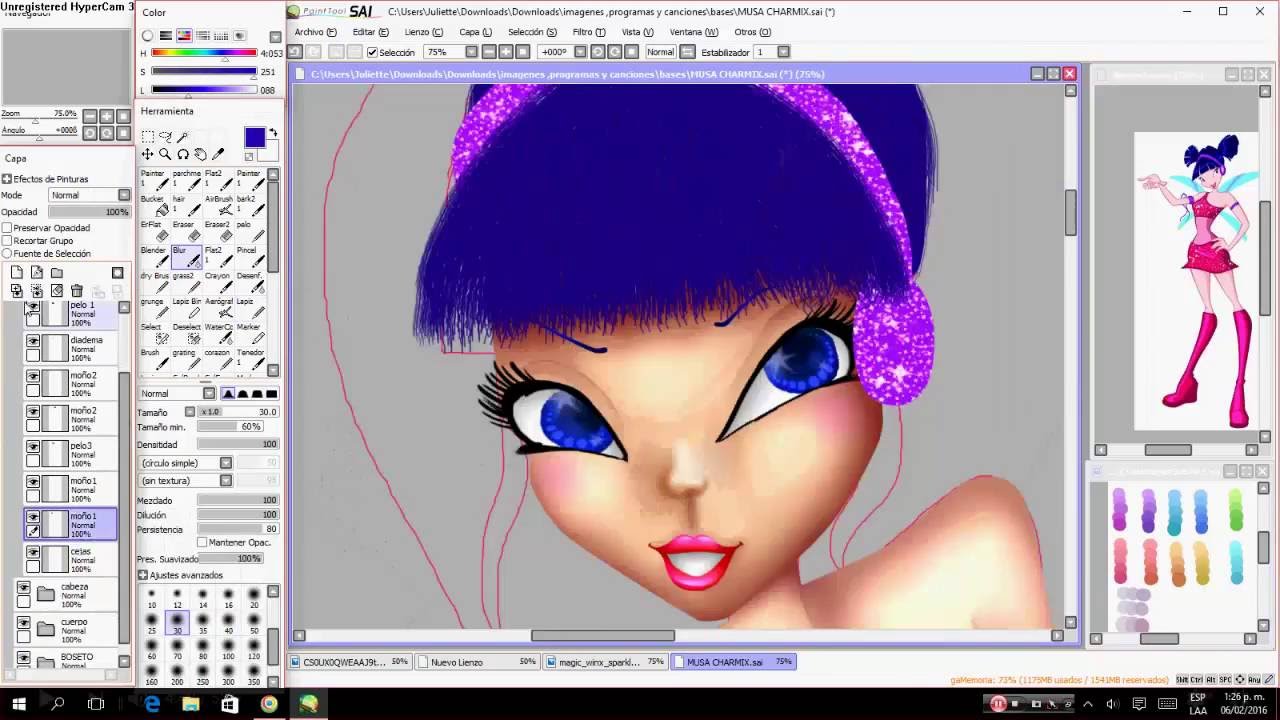Image resolution: width=1280 pixels, height=720 pixels.
Task: Open the Editar menu
Action: point(370,32)
